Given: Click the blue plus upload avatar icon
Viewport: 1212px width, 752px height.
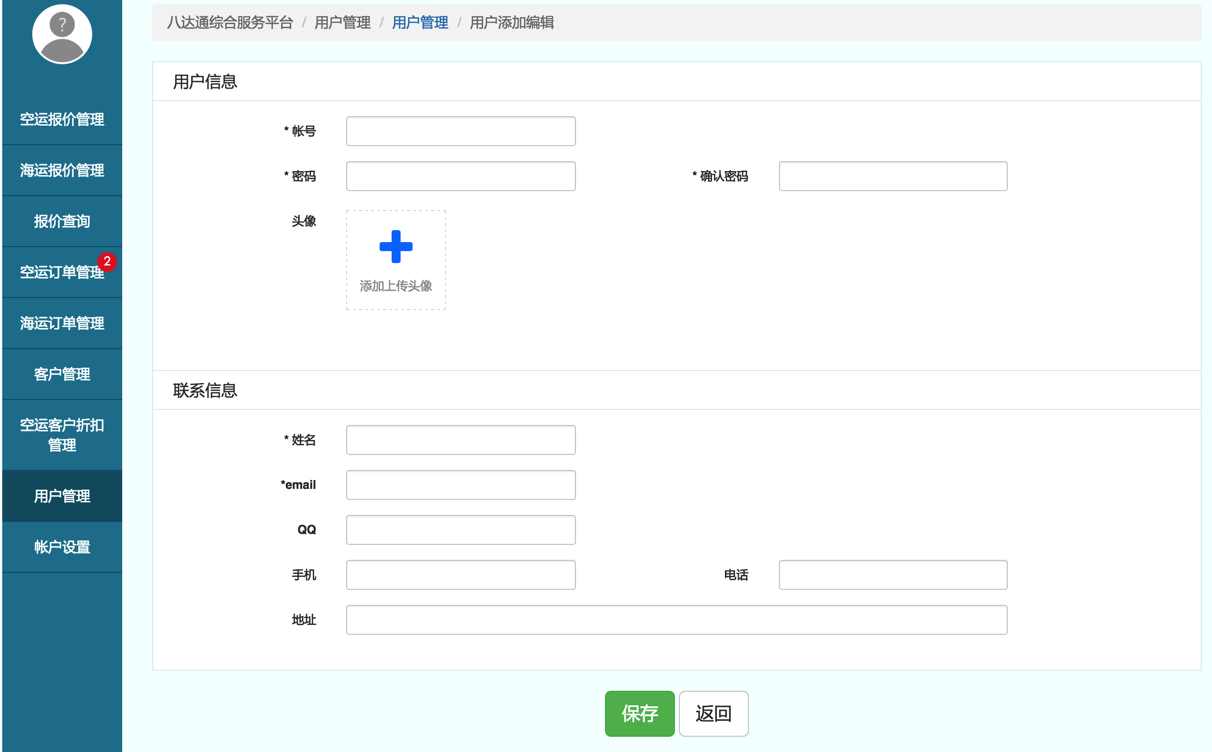Looking at the screenshot, I should pos(396,247).
